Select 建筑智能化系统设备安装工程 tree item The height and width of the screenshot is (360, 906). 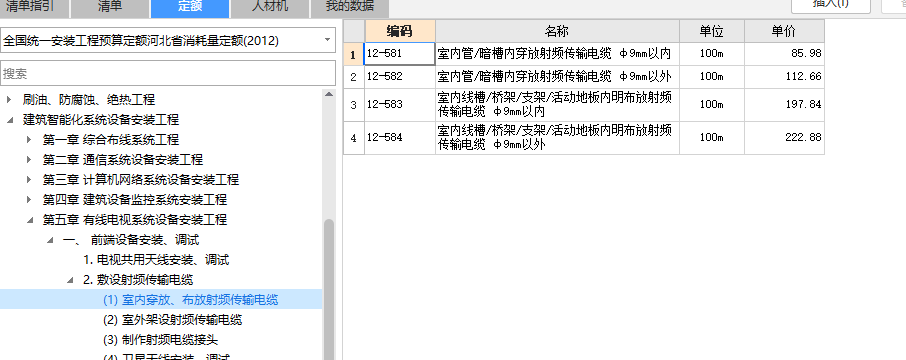click(101, 120)
